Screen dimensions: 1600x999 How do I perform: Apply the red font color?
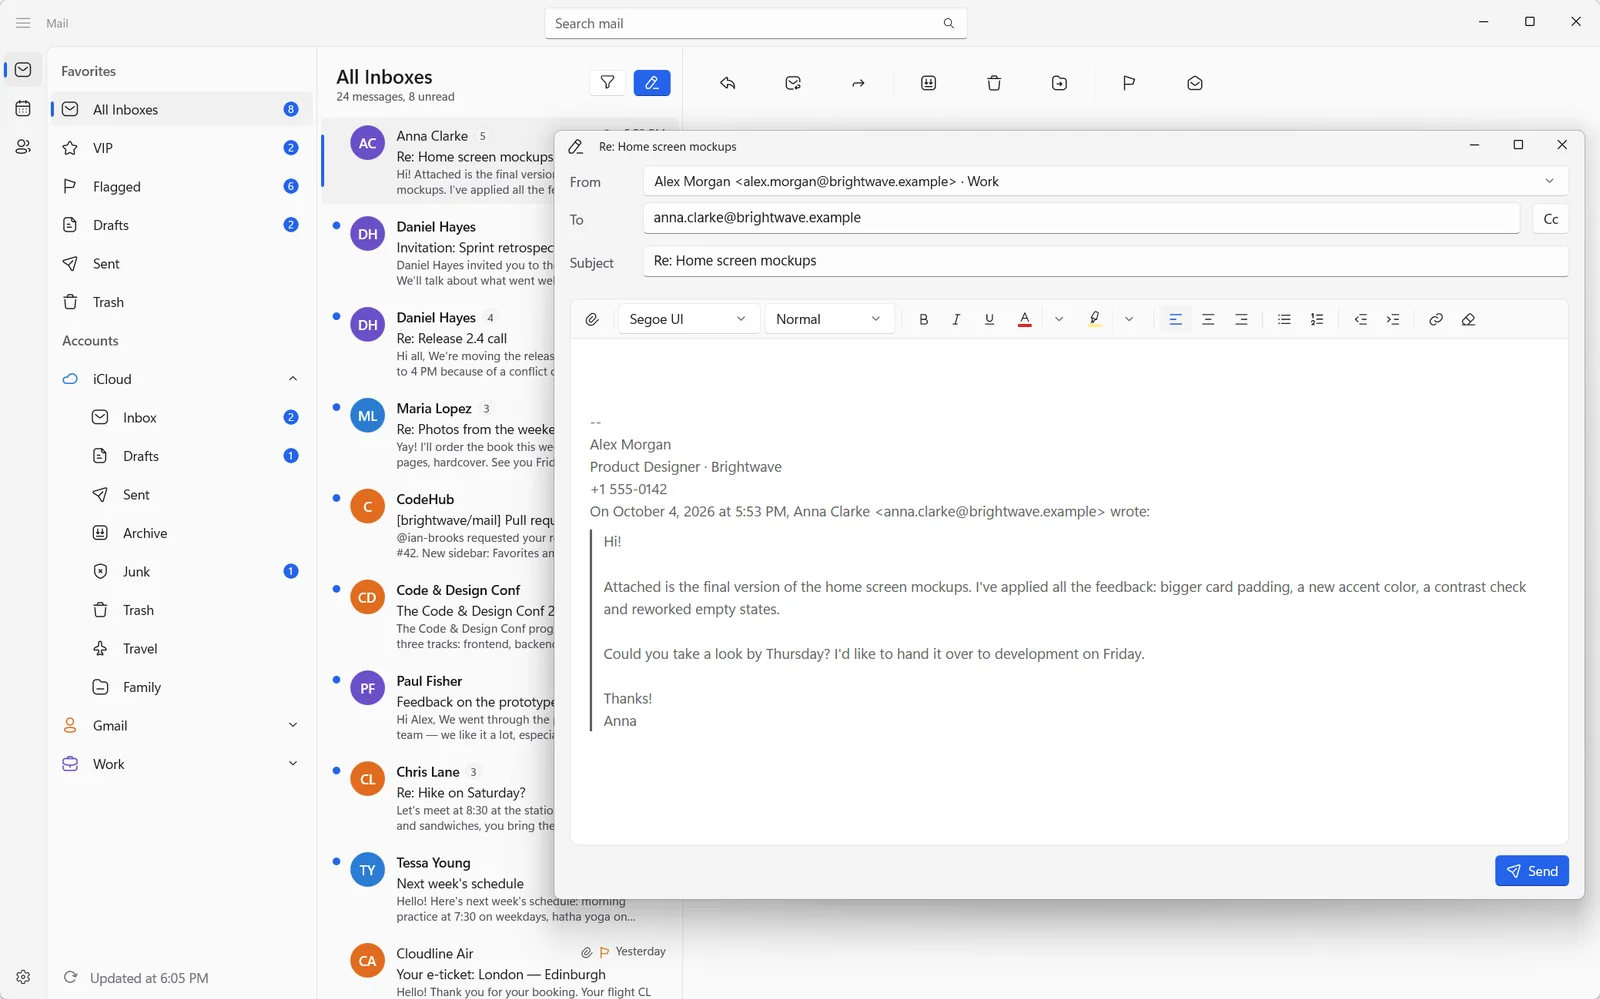pyautogui.click(x=1025, y=319)
